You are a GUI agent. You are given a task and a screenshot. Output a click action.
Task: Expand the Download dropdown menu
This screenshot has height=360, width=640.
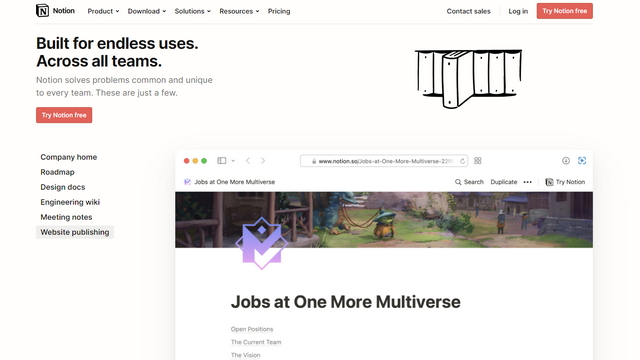147,11
